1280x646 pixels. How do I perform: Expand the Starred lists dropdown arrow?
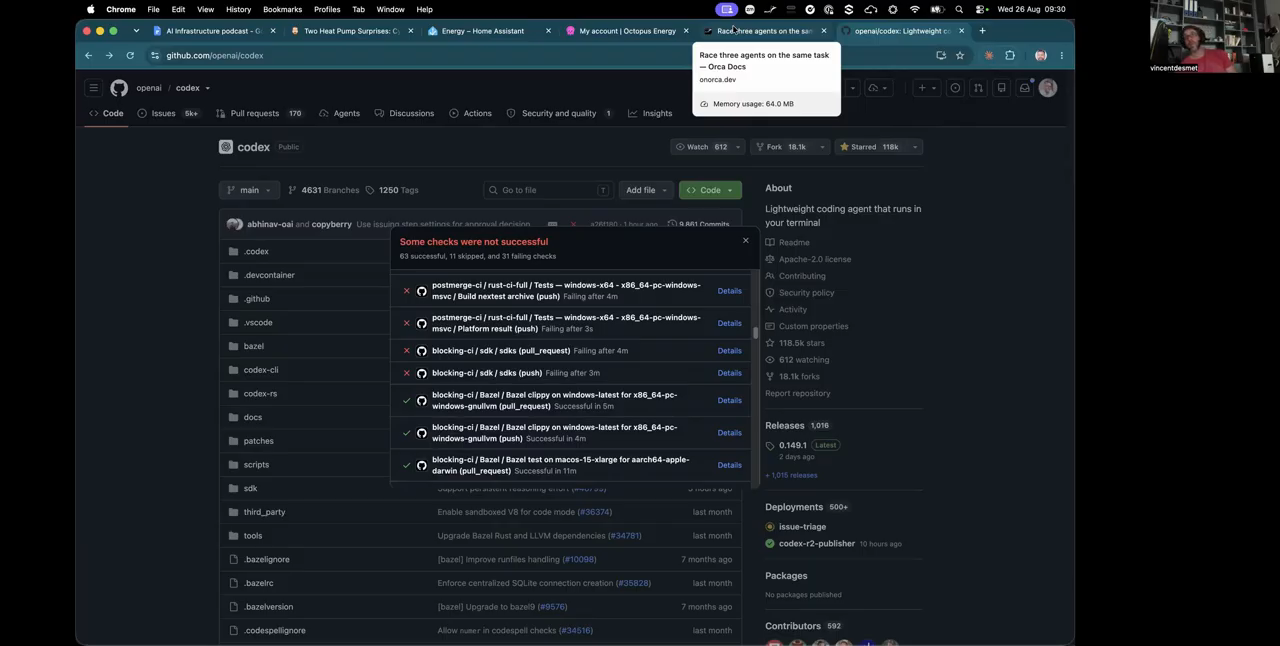coord(914,147)
